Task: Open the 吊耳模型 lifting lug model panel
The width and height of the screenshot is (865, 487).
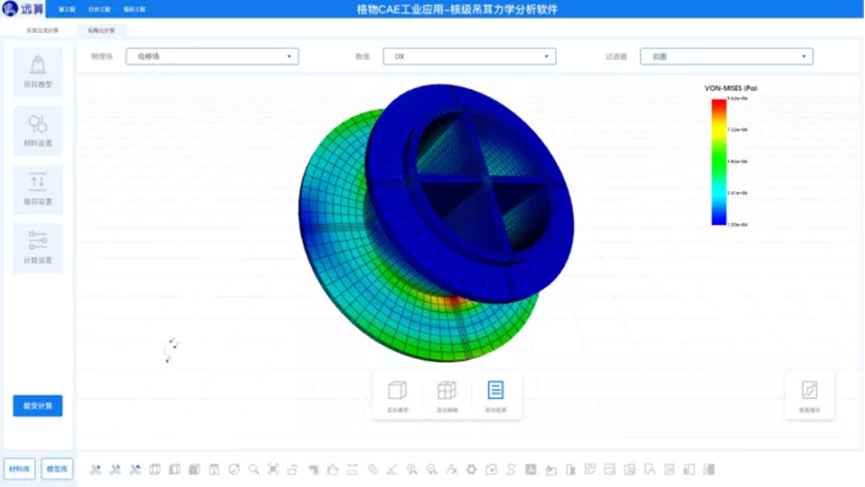Action: [x=38, y=72]
